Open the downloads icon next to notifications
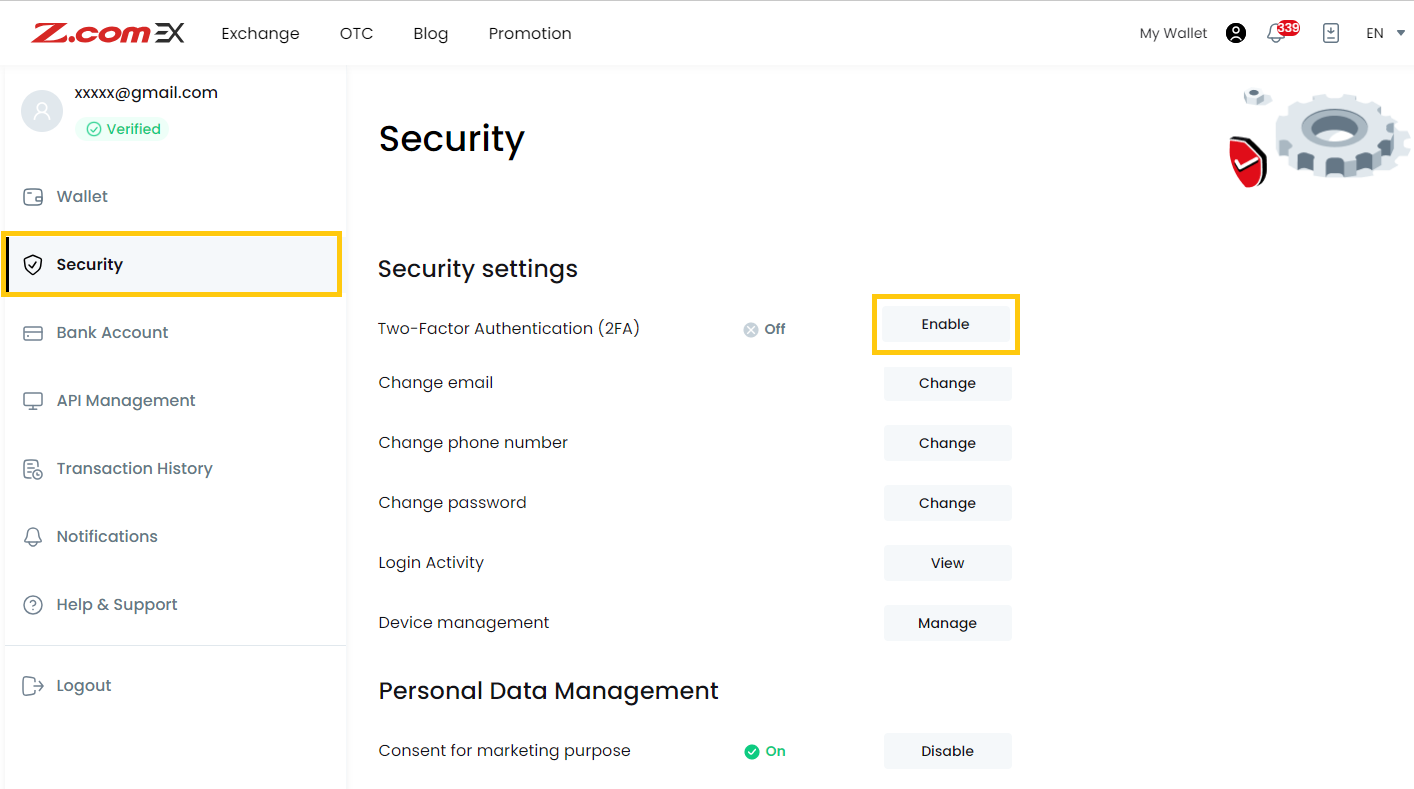Image resolution: width=1414 pixels, height=789 pixels. [x=1331, y=33]
